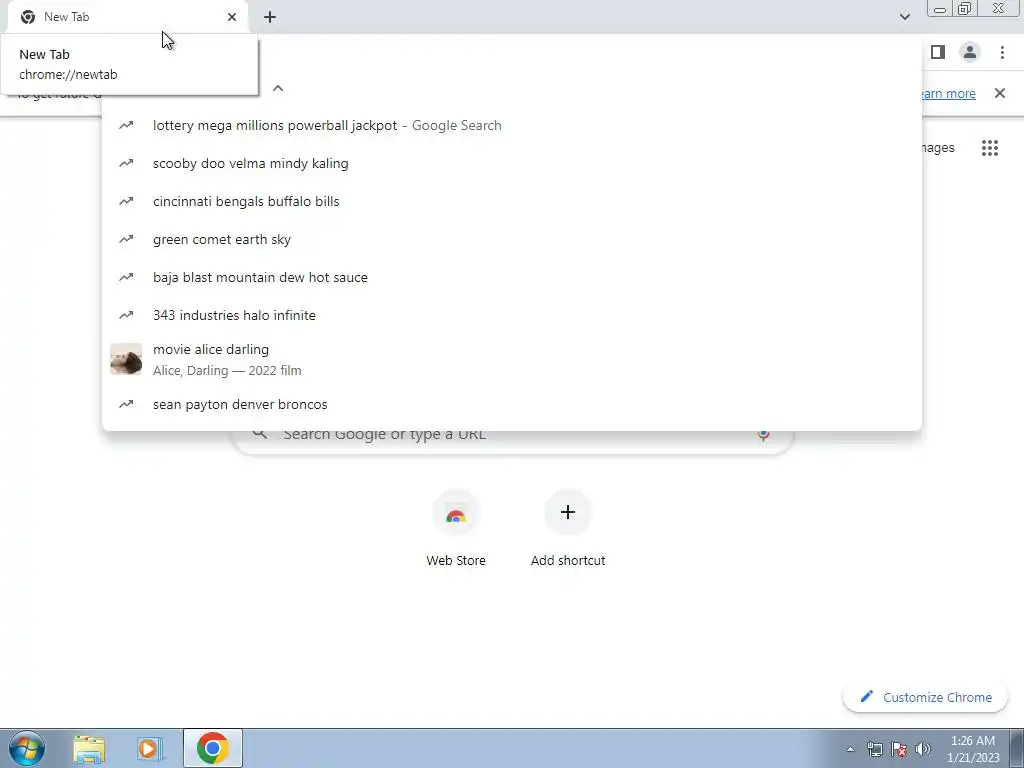
Task: Open the volume speaker icon
Action: tap(923, 749)
